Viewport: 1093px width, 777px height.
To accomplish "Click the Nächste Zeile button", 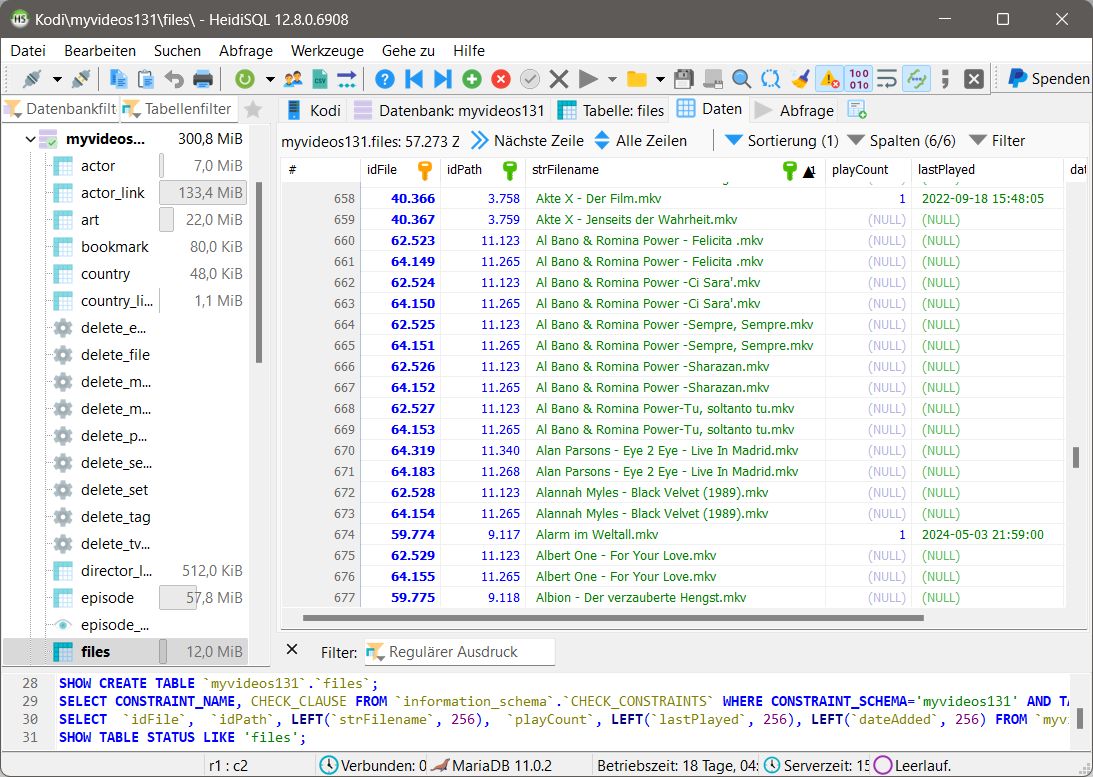I will [x=527, y=141].
